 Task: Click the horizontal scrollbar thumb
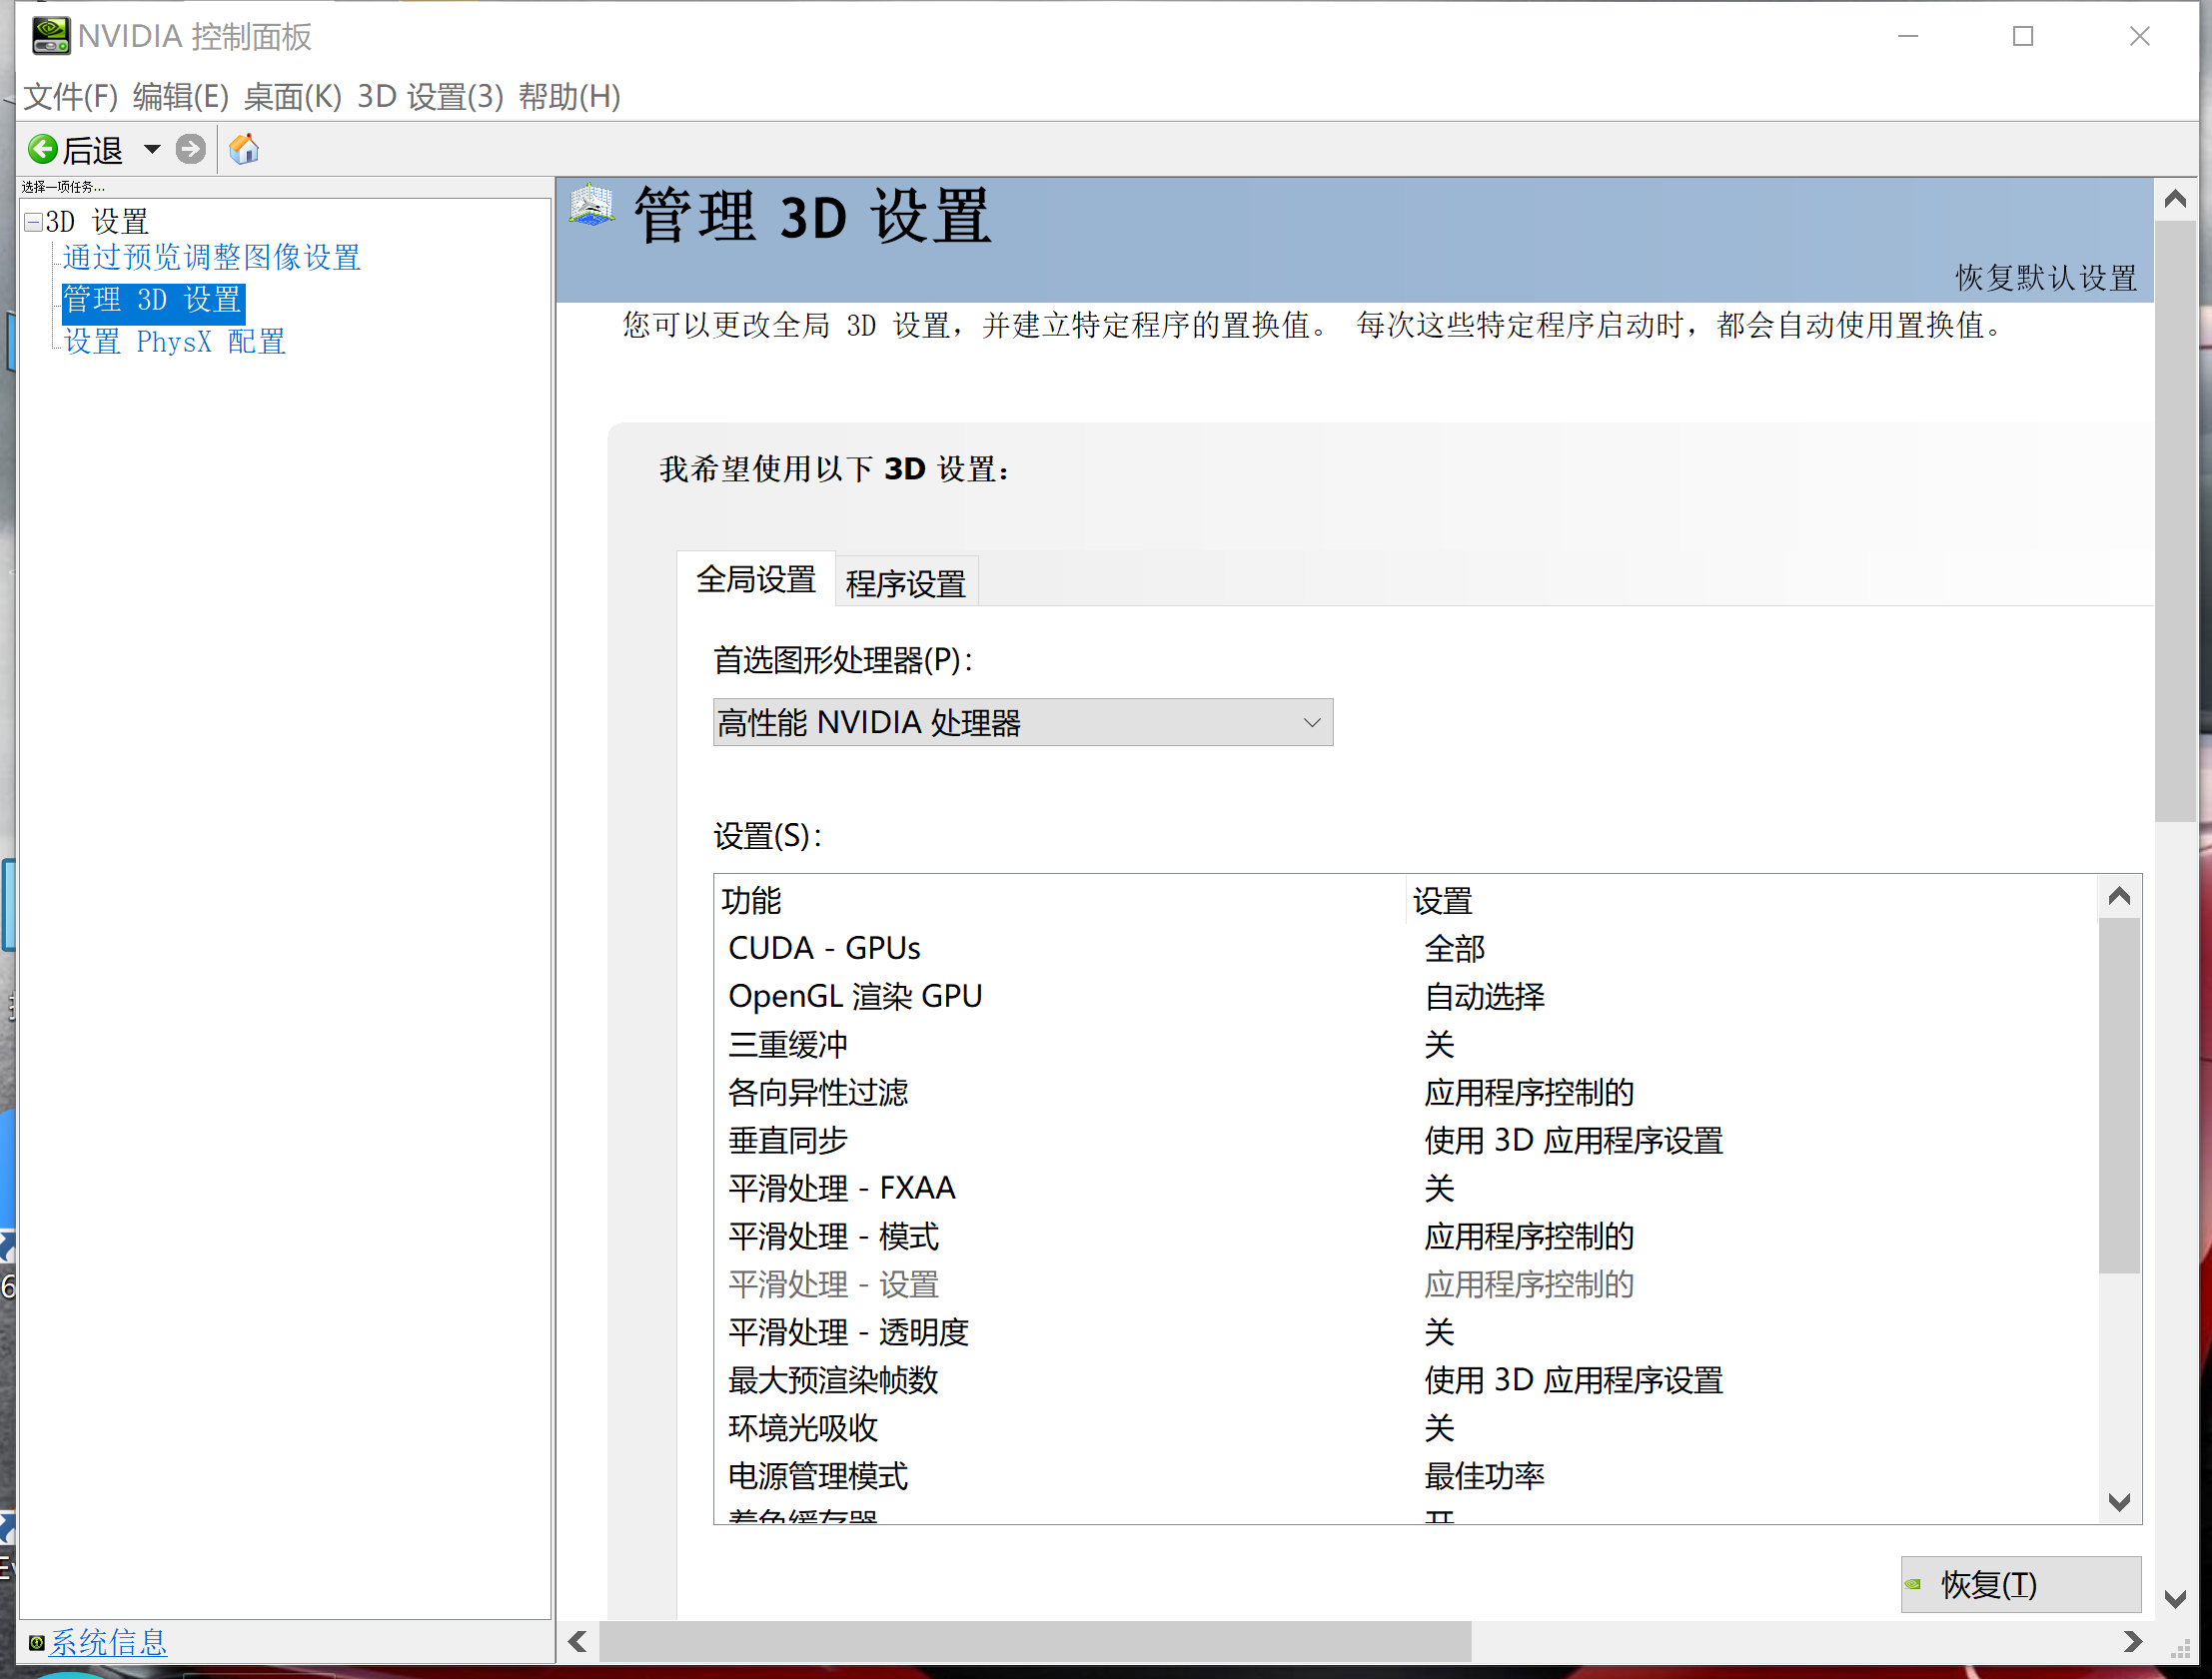click(1035, 1641)
